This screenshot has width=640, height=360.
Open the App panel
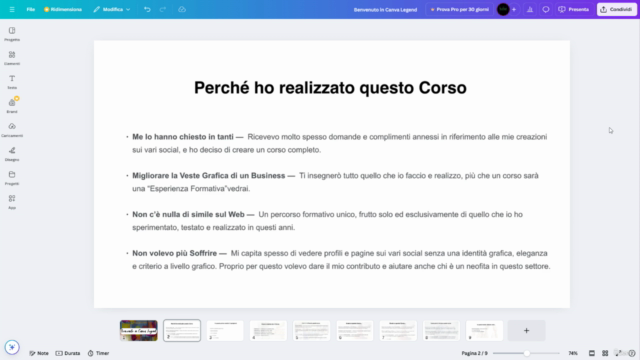pyautogui.click(x=12, y=202)
